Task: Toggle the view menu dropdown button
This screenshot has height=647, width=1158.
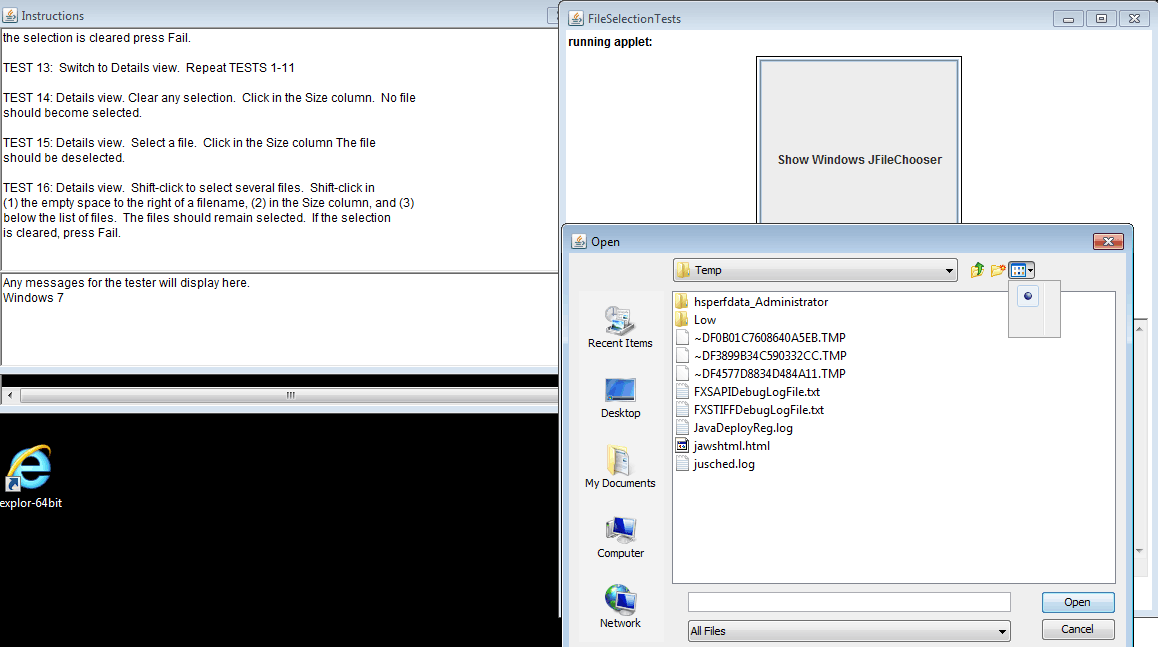Action: point(1021,270)
